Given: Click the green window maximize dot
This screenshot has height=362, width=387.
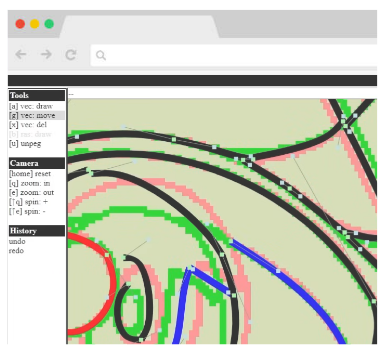Looking at the screenshot, I should tap(49, 24).
